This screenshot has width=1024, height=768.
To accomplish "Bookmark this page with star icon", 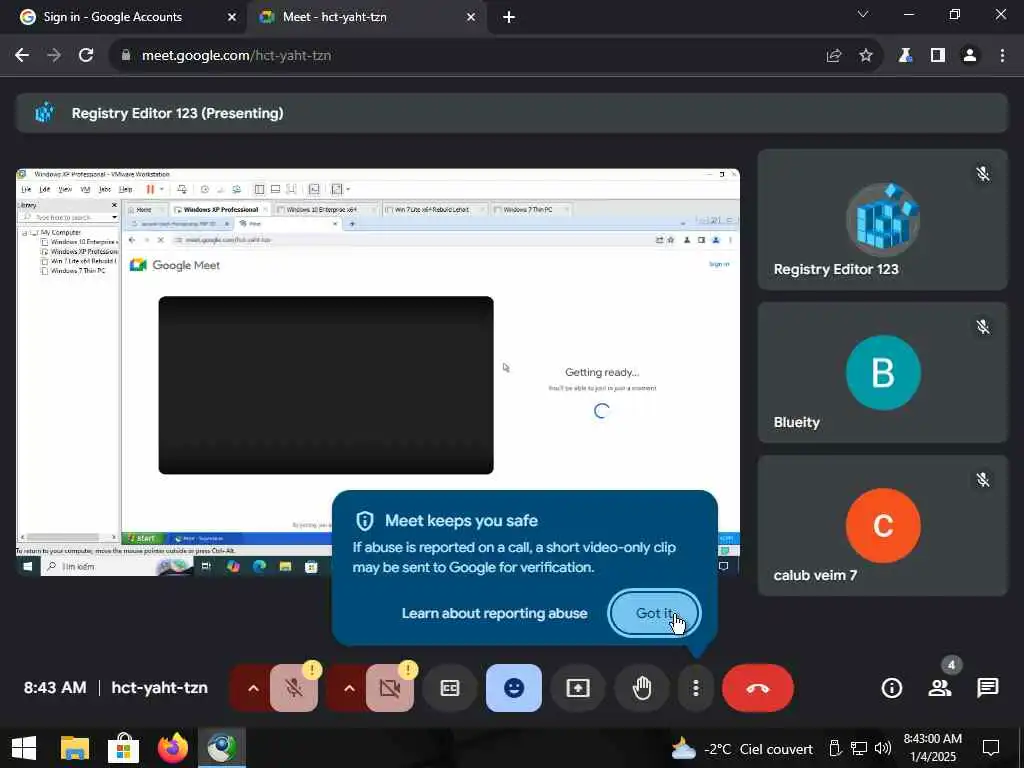I will (x=866, y=56).
